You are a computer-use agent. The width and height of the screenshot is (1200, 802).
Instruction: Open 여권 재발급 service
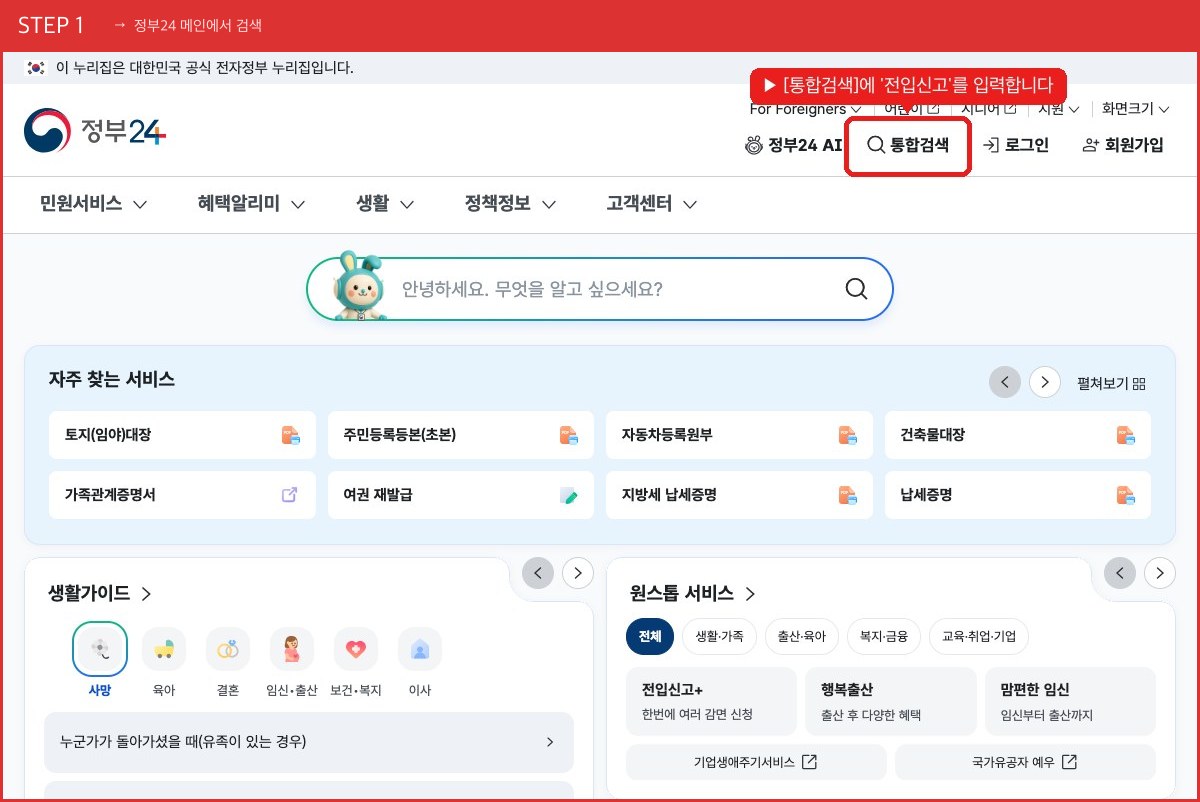(x=461, y=494)
